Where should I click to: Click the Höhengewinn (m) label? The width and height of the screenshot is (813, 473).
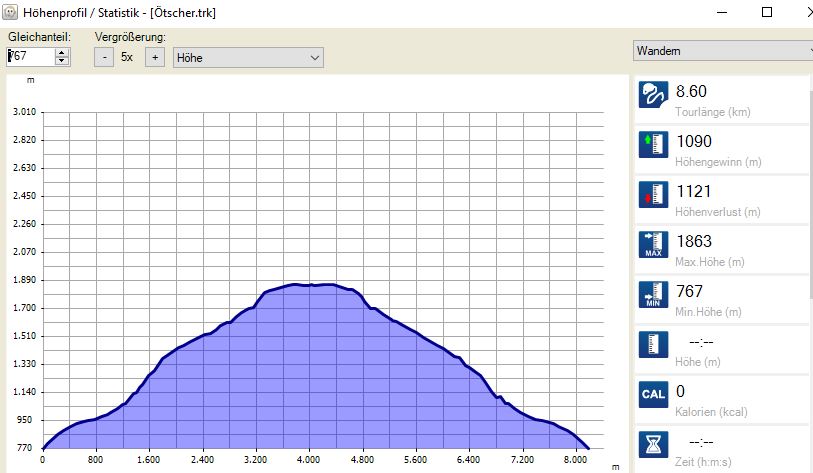click(718, 162)
